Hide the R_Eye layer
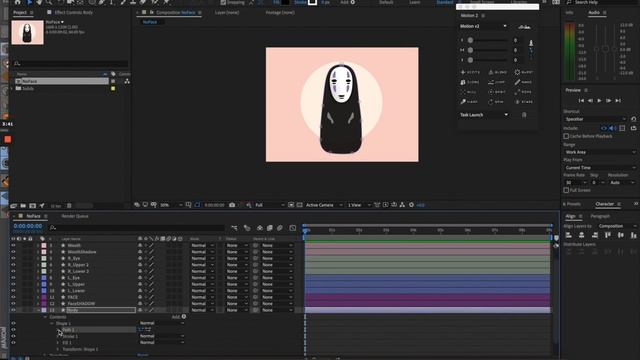This screenshot has height=360, width=640. pos(13,258)
